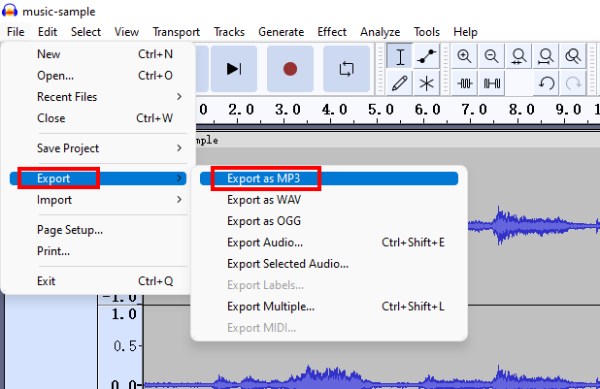This screenshot has width=600, height=389.
Task: Click the Zoom Toggle icon
Action: click(x=573, y=57)
